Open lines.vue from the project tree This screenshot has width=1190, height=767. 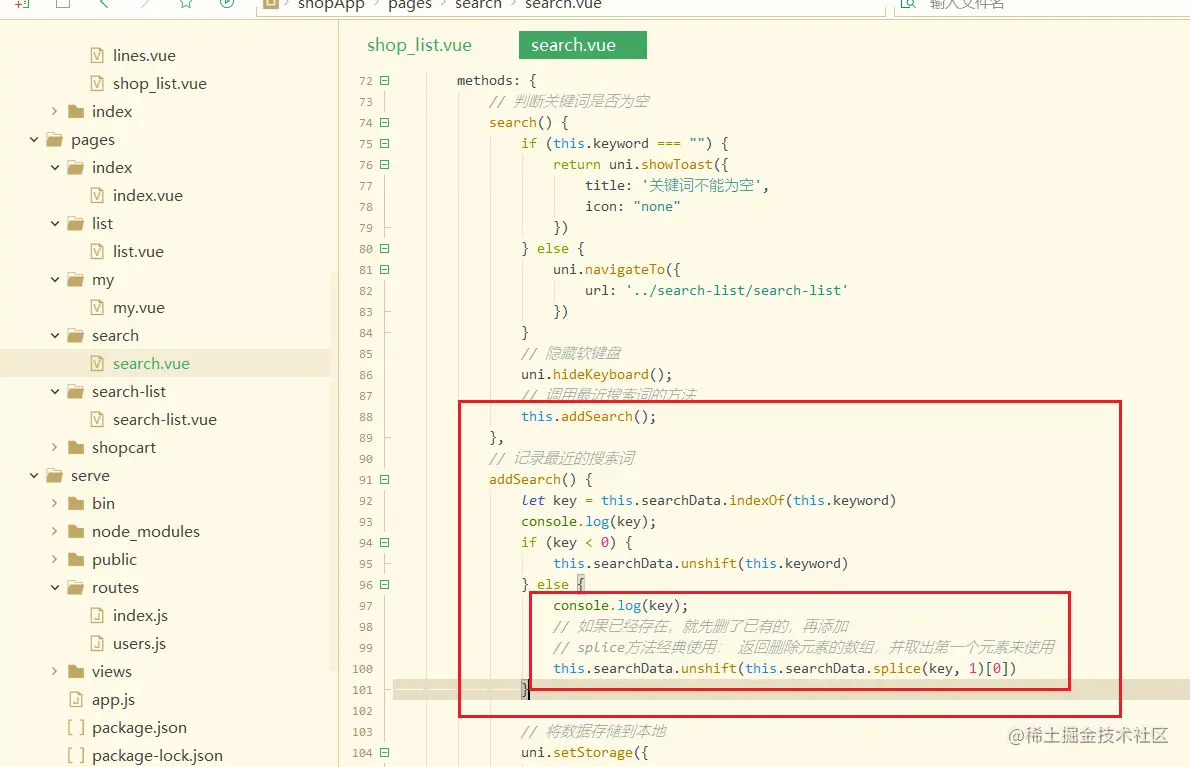[144, 55]
